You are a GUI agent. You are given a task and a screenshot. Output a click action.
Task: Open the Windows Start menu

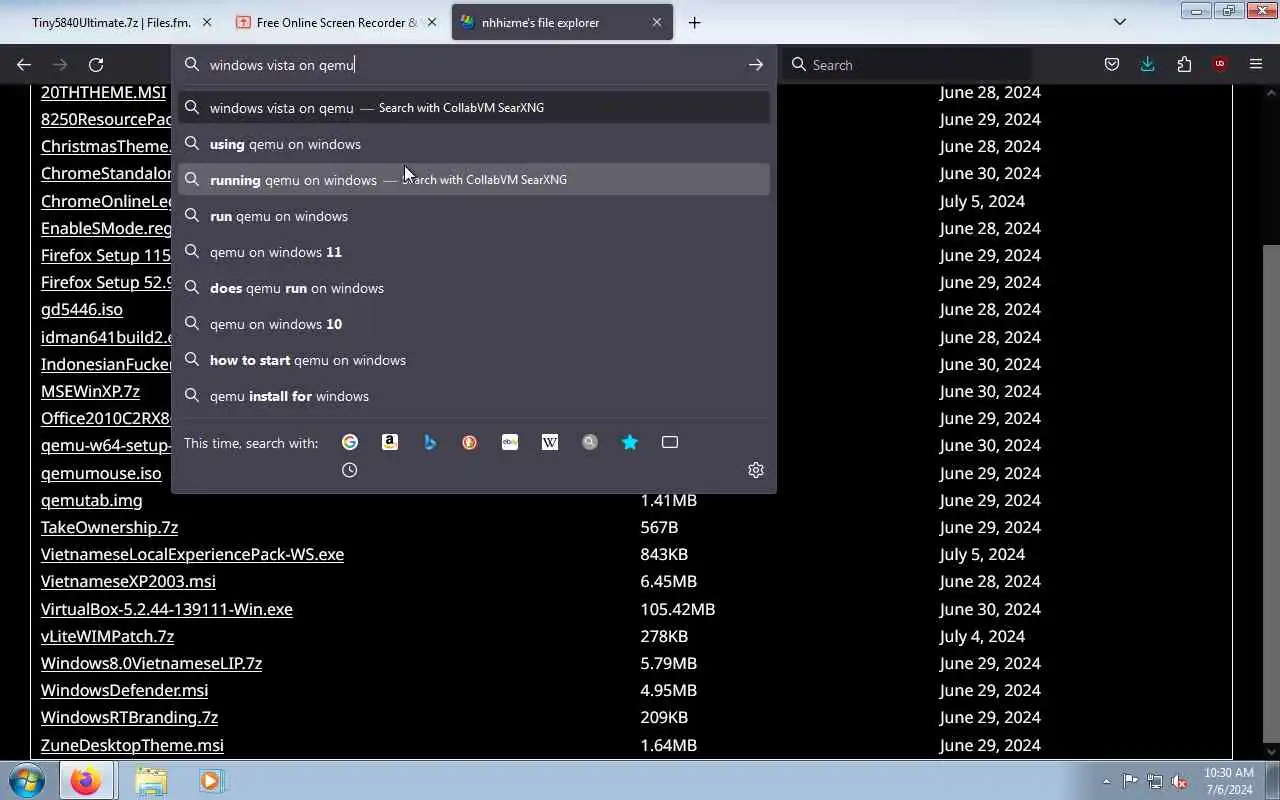[x=27, y=780]
